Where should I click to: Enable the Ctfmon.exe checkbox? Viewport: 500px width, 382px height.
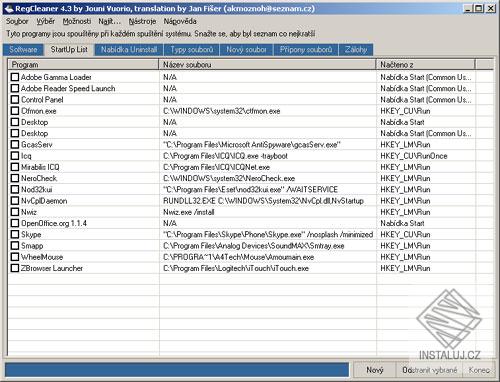(15, 111)
